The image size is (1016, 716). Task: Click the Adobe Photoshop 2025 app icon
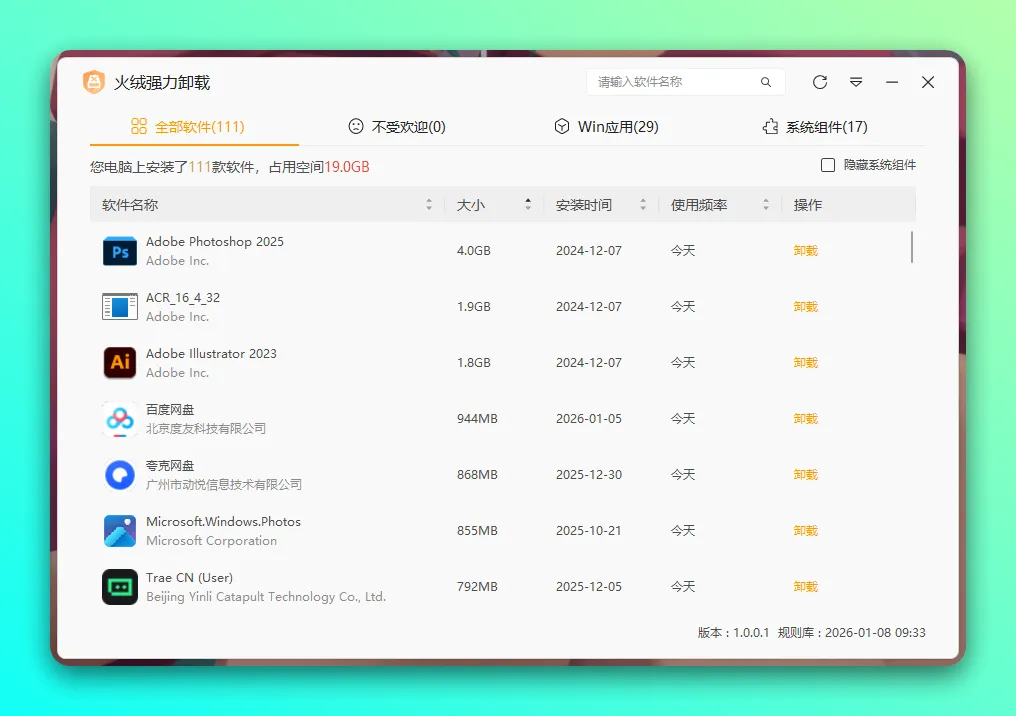click(x=119, y=250)
